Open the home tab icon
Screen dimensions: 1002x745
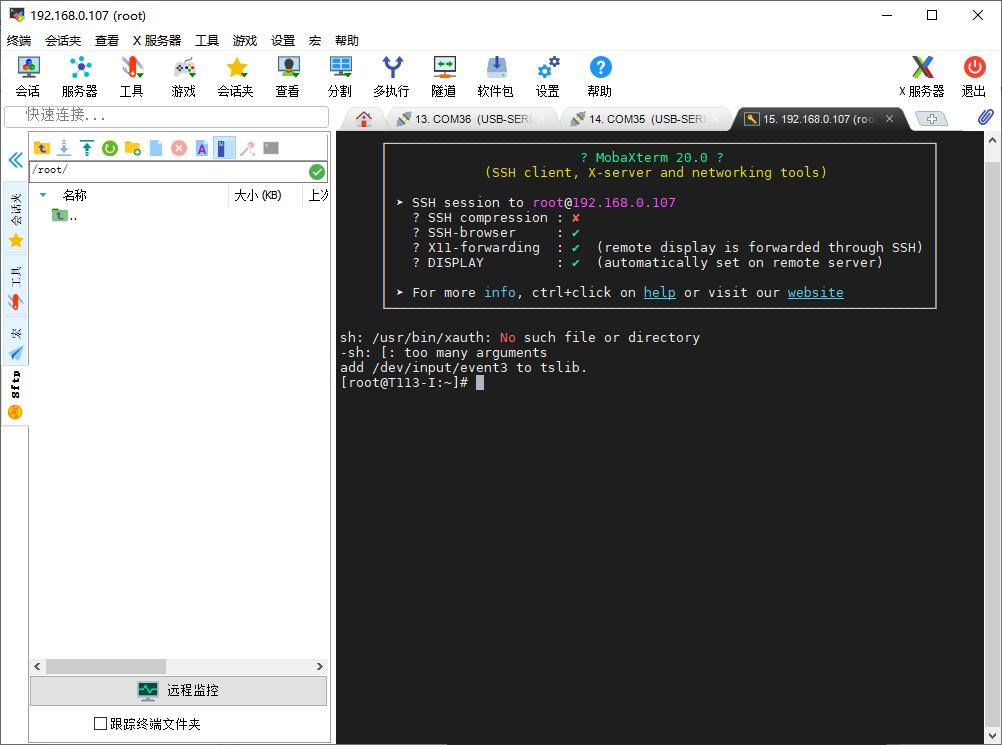pos(364,119)
